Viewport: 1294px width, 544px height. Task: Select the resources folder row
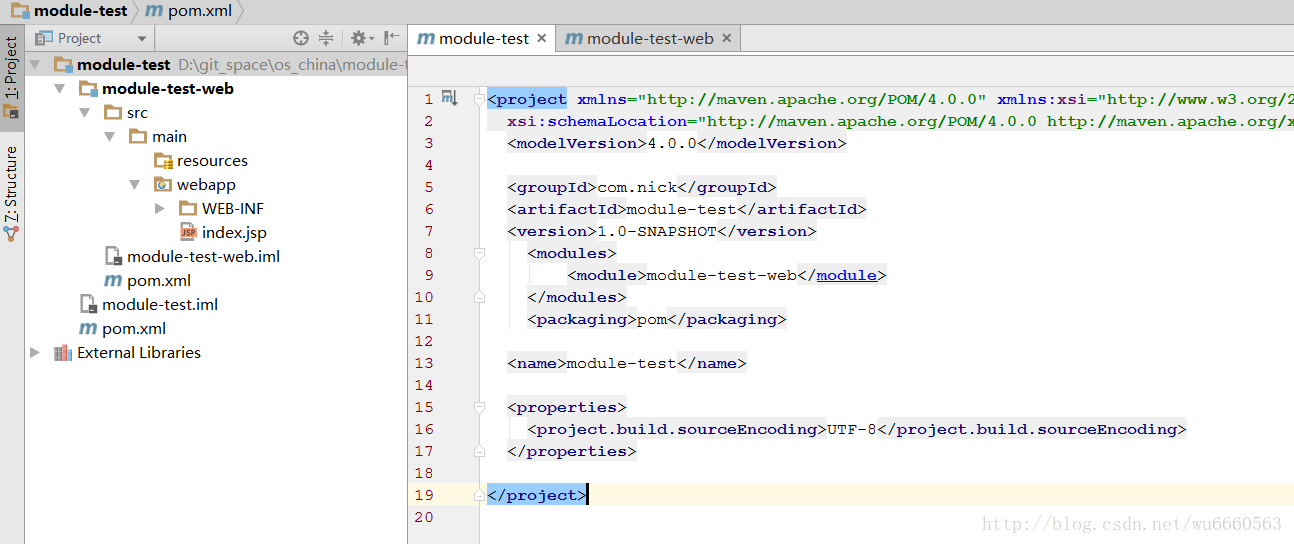coord(217,160)
